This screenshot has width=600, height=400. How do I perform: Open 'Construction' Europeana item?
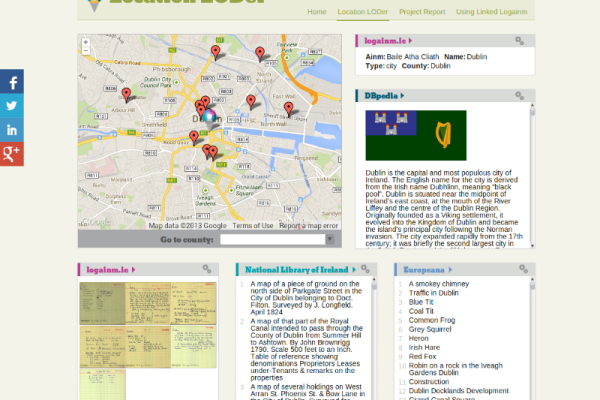[429, 382]
